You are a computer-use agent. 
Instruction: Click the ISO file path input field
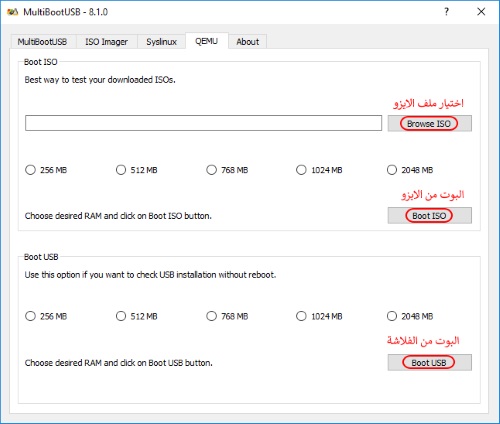tap(203, 123)
